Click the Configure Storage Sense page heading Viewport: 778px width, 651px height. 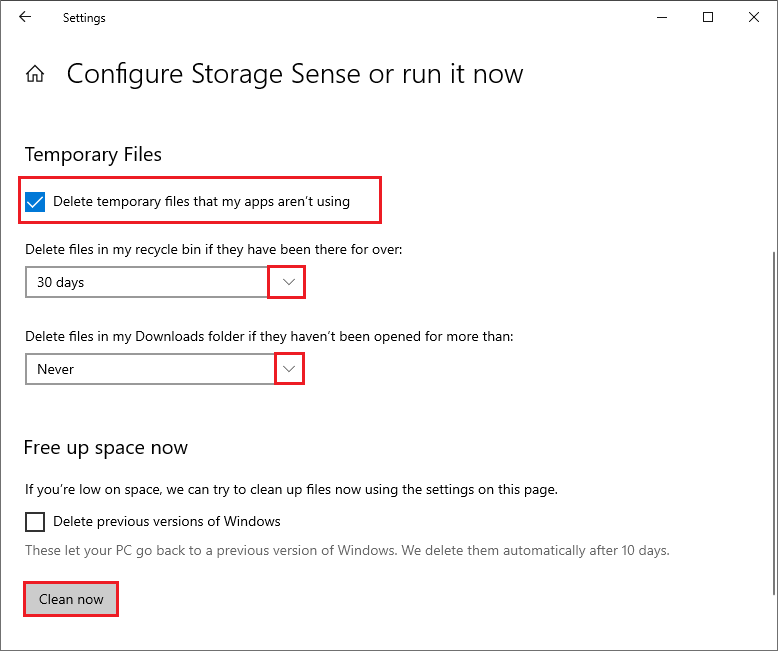coord(295,74)
